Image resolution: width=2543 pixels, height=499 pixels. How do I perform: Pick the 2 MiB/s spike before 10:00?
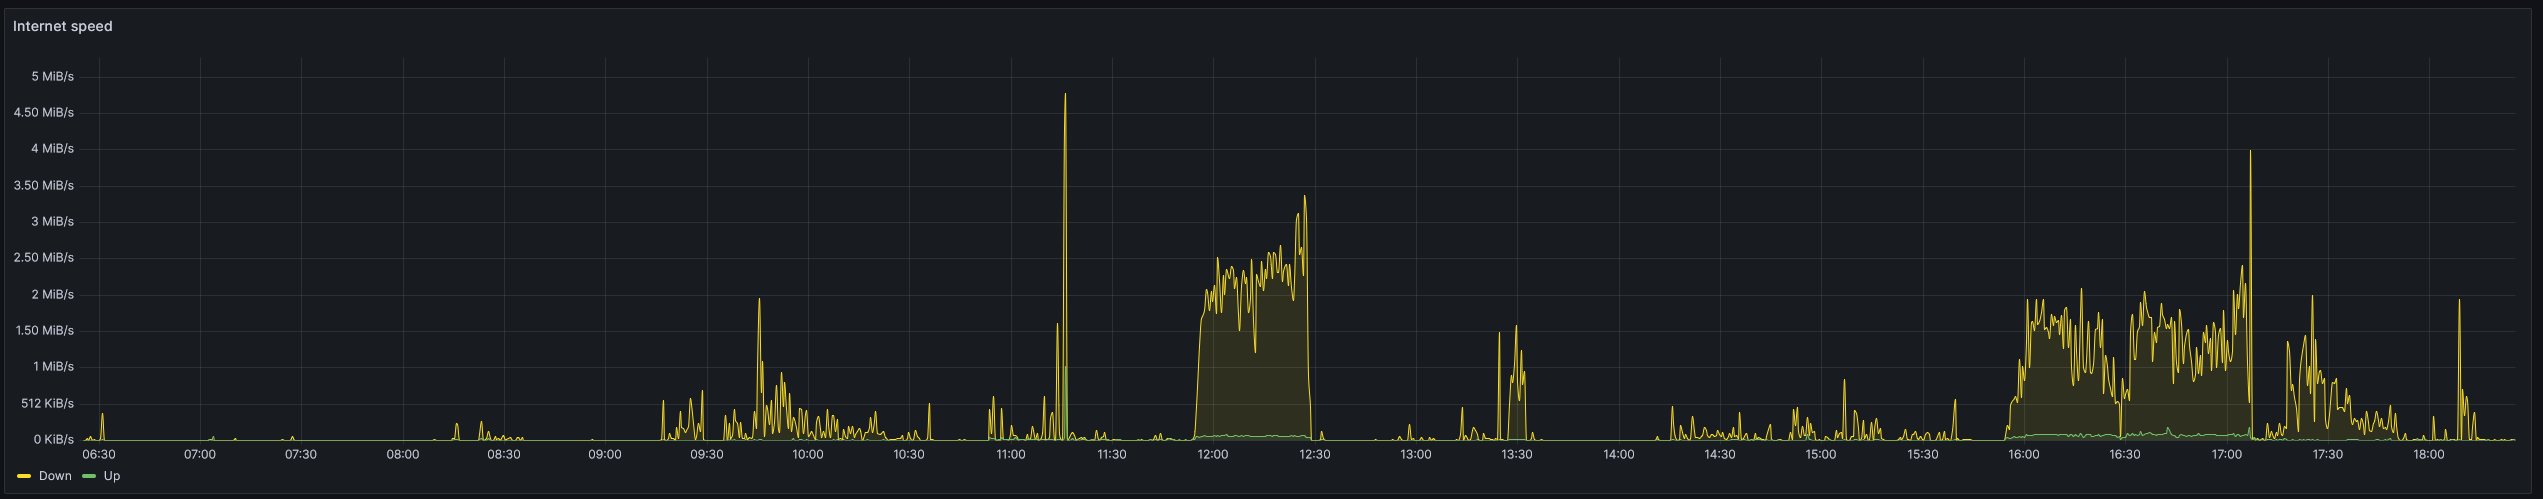(x=759, y=300)
